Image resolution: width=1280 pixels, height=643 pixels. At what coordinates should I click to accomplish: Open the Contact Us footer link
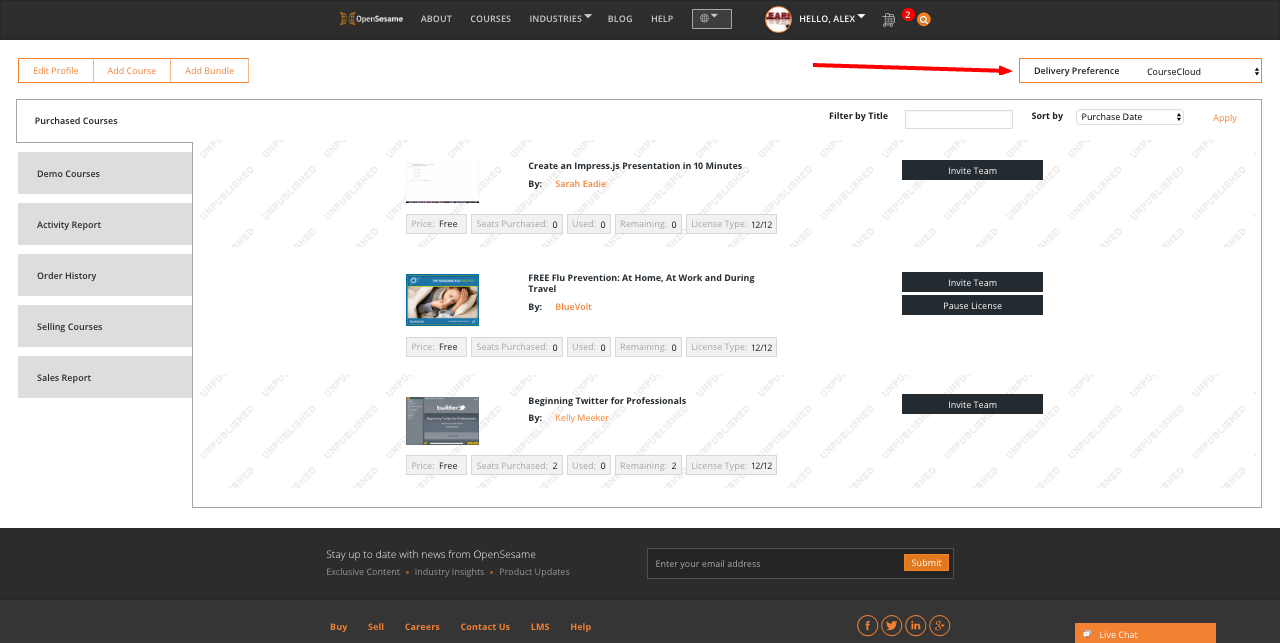coord(485,627)
